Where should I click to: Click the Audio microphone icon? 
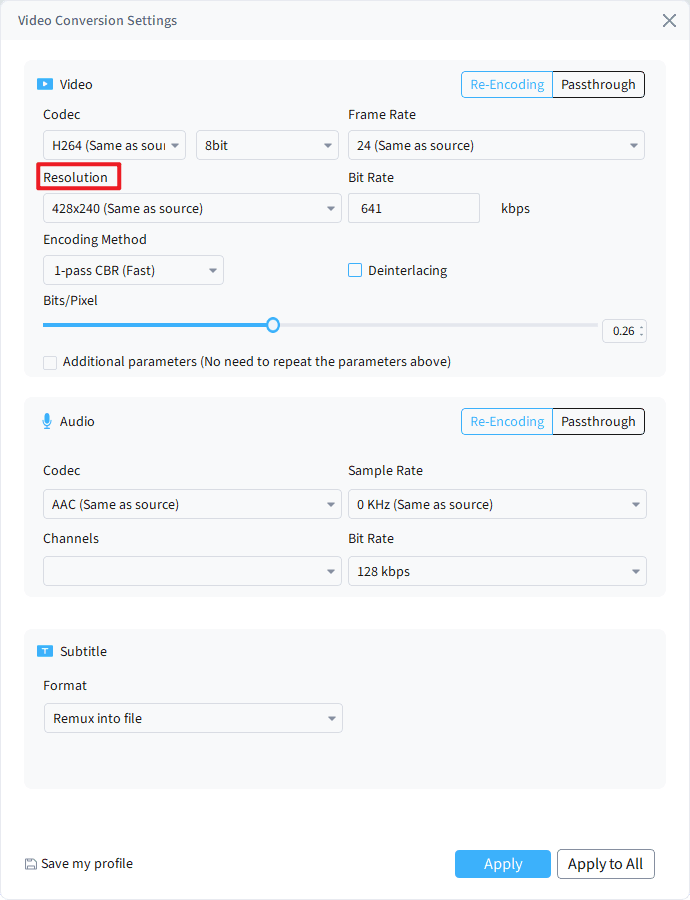46,421
